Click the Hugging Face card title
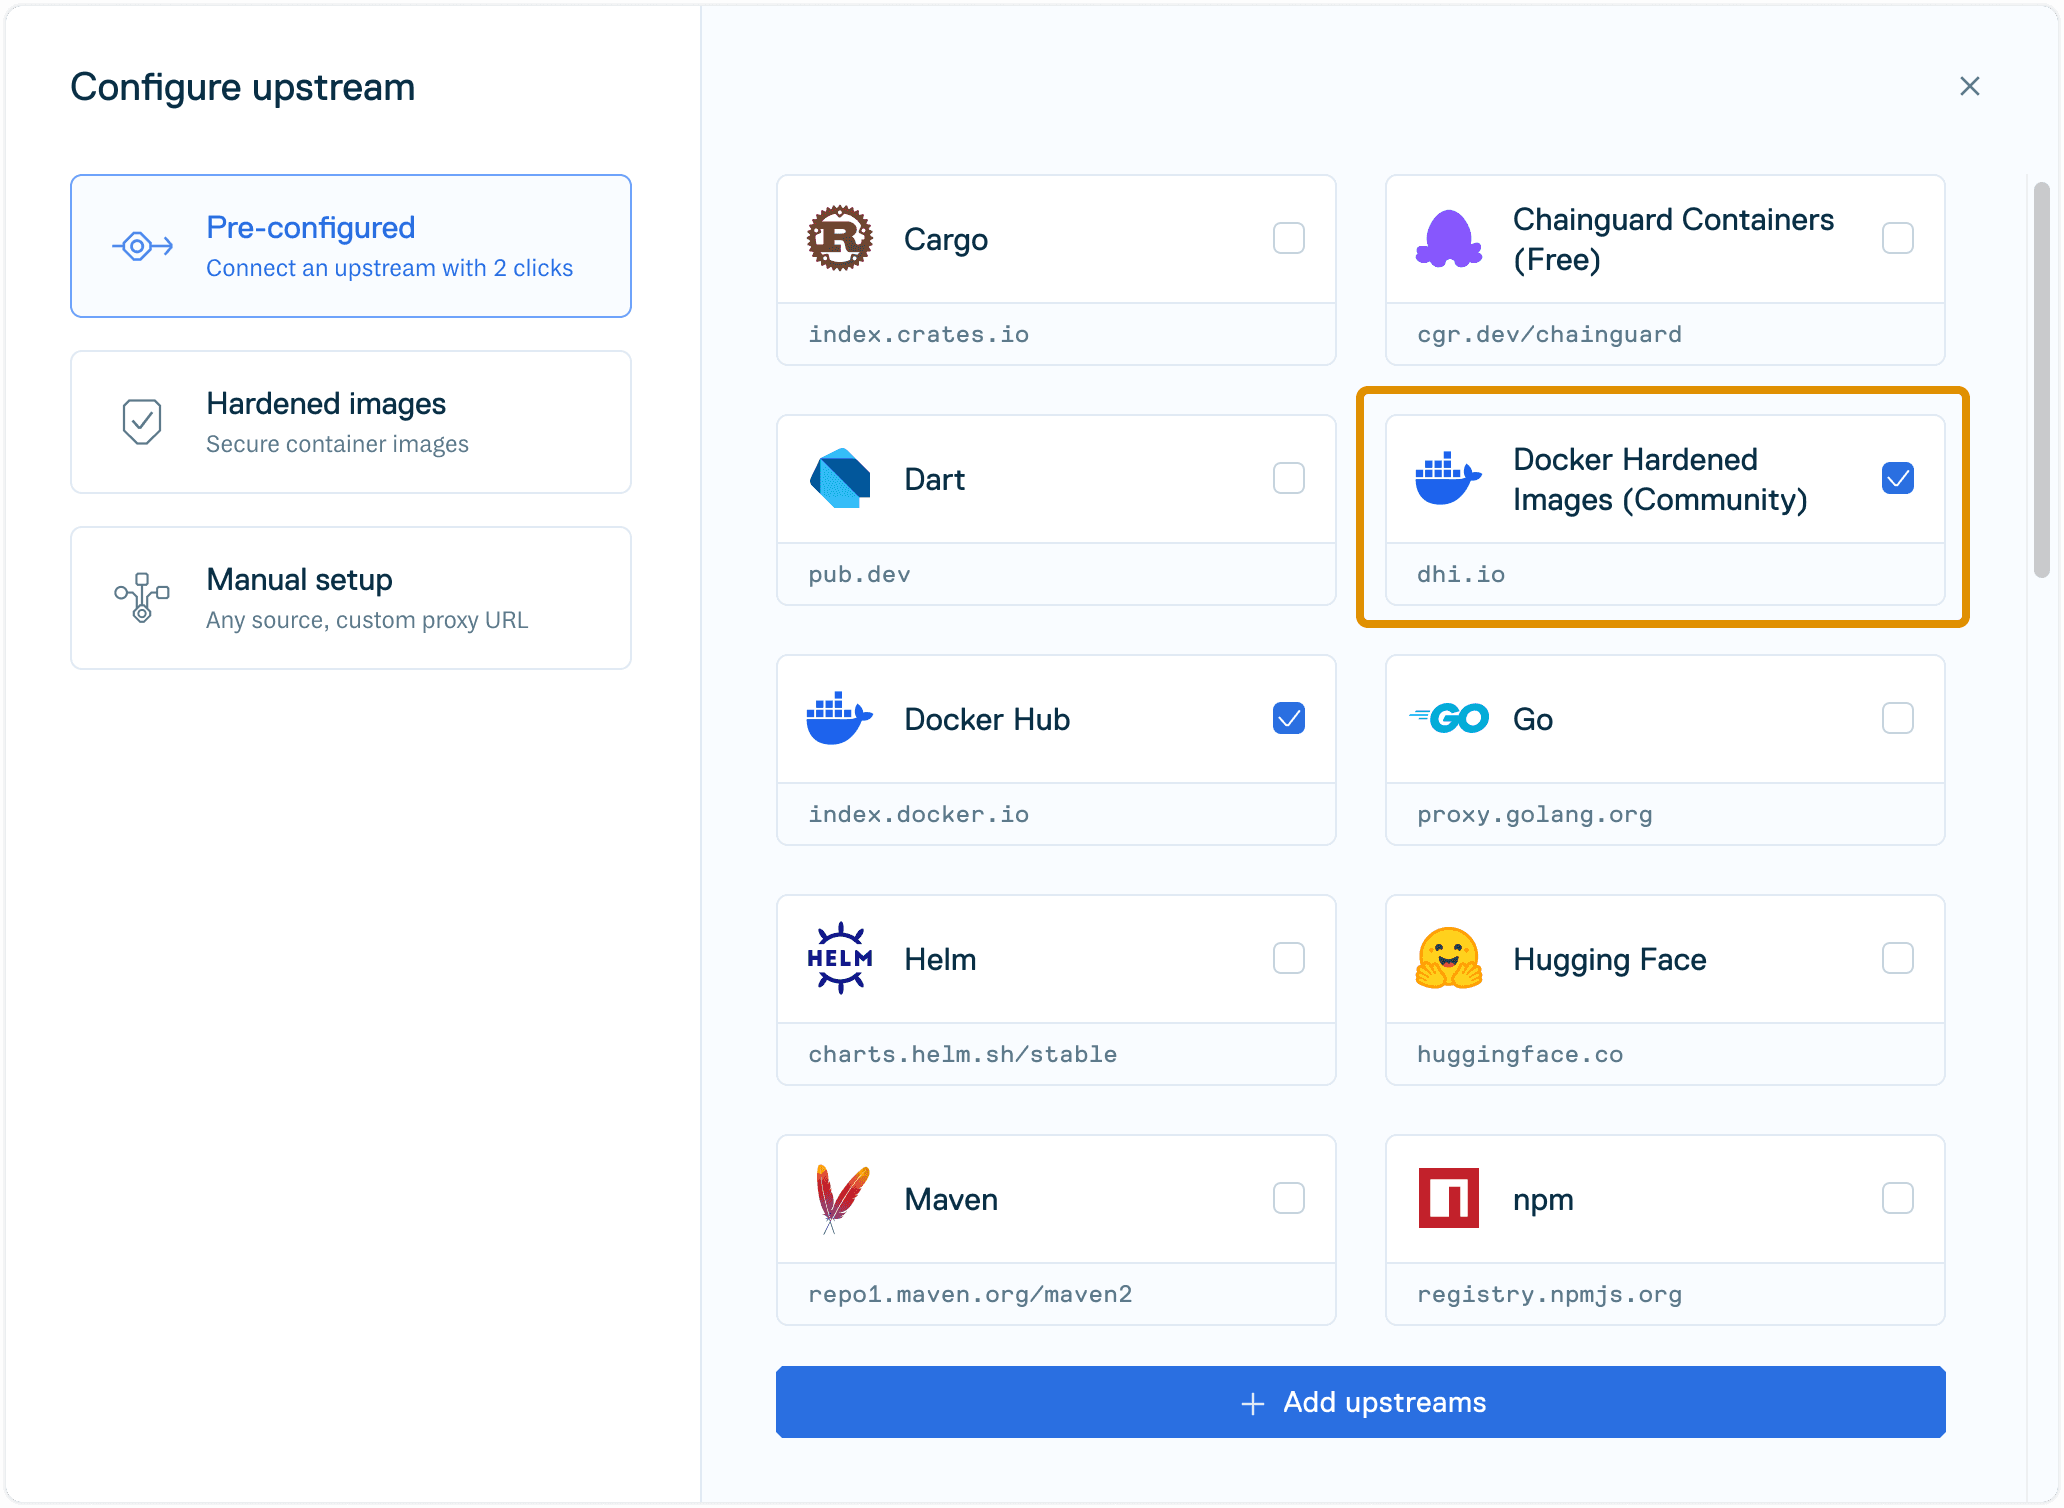 [1609, 960]
